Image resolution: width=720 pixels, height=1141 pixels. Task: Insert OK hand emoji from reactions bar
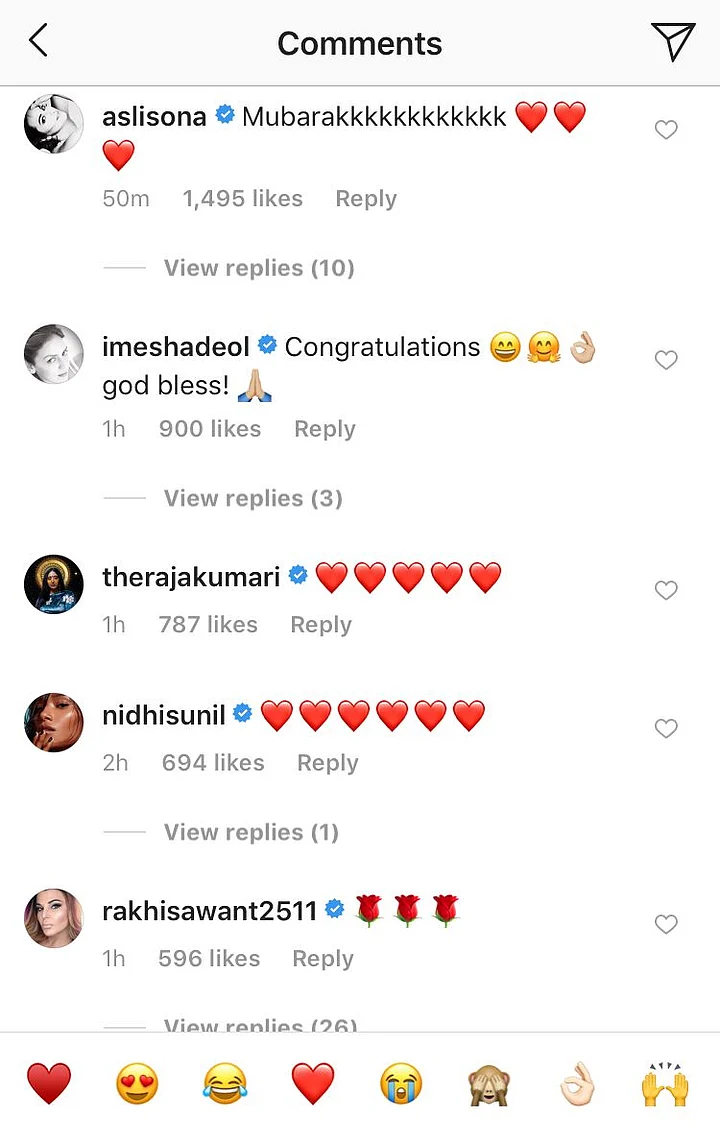577,1084
